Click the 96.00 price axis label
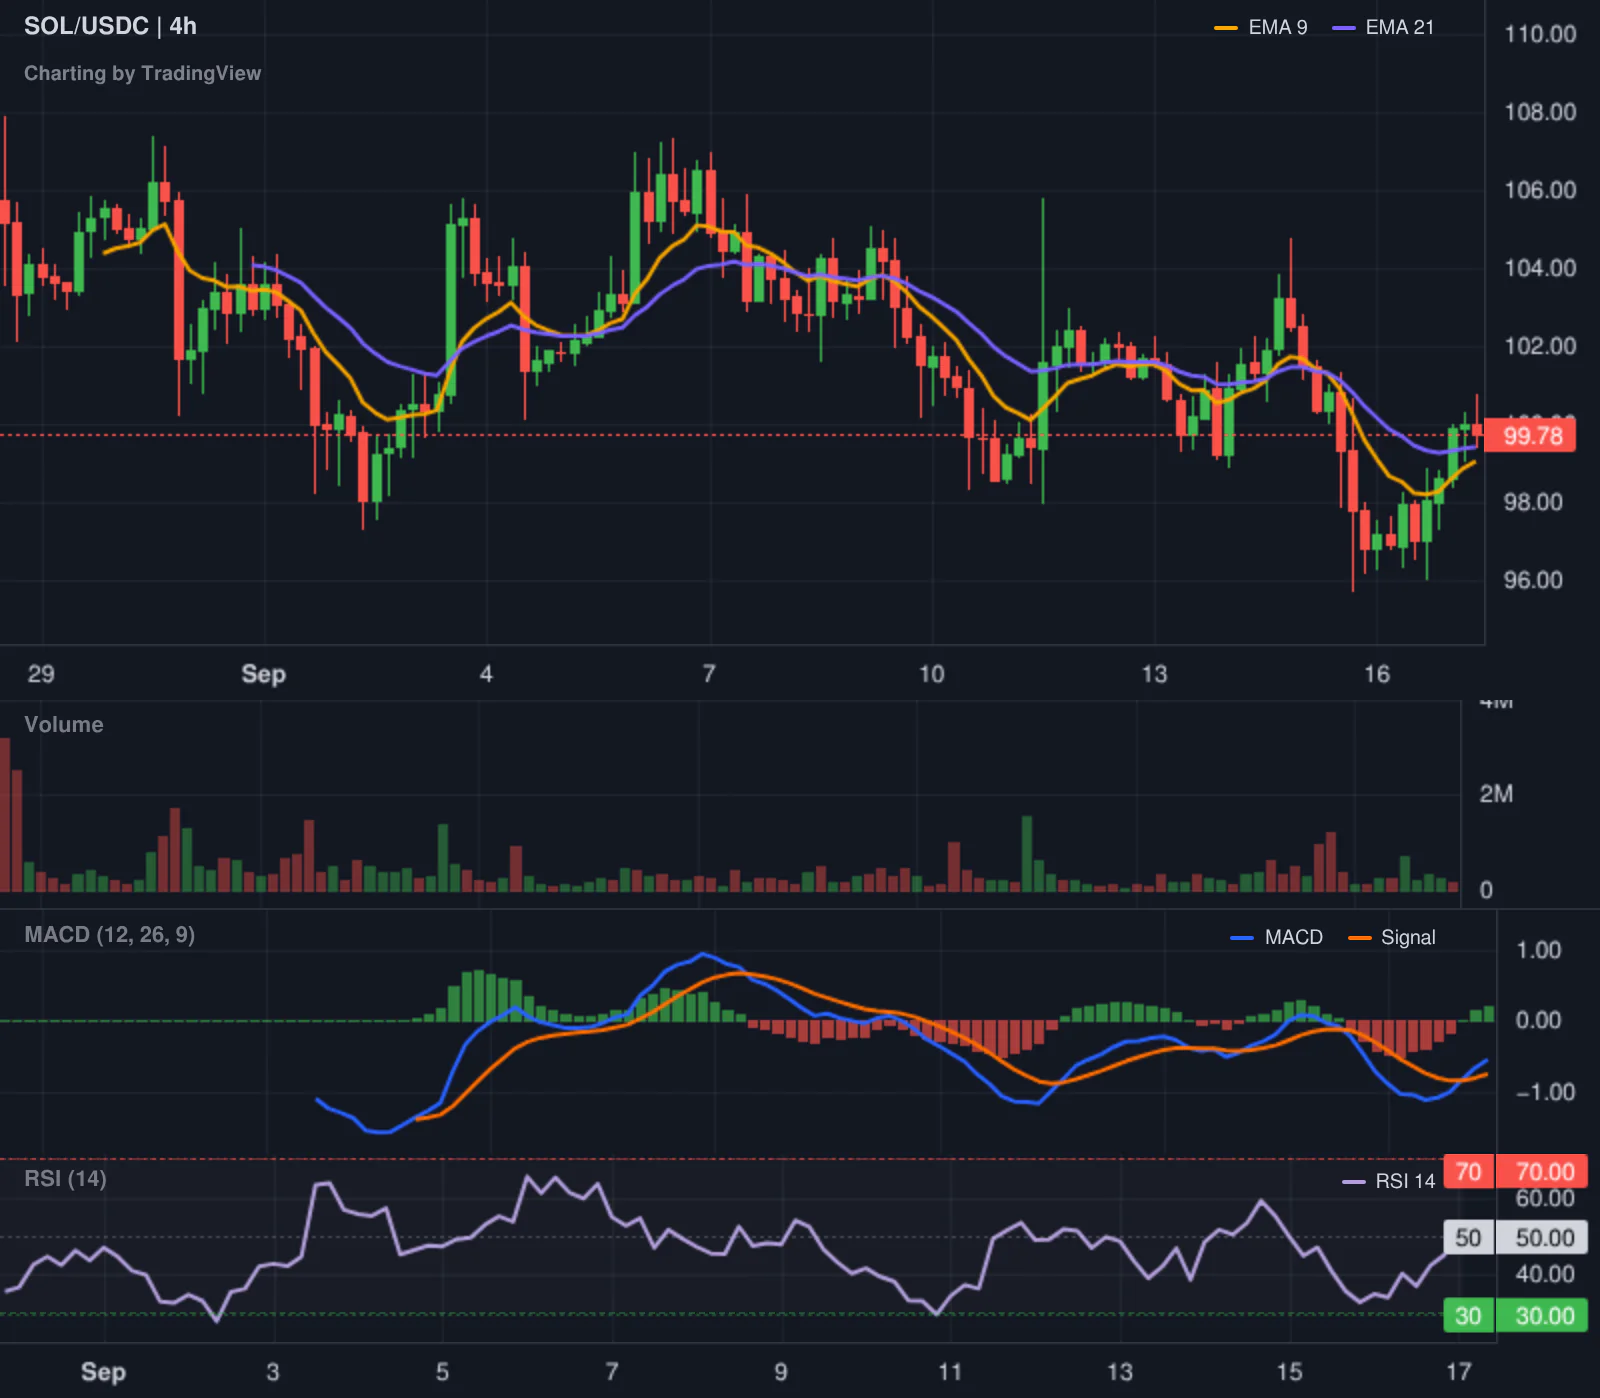Viewport: 1600px width, 1398px height. (x=1533, y=580)
